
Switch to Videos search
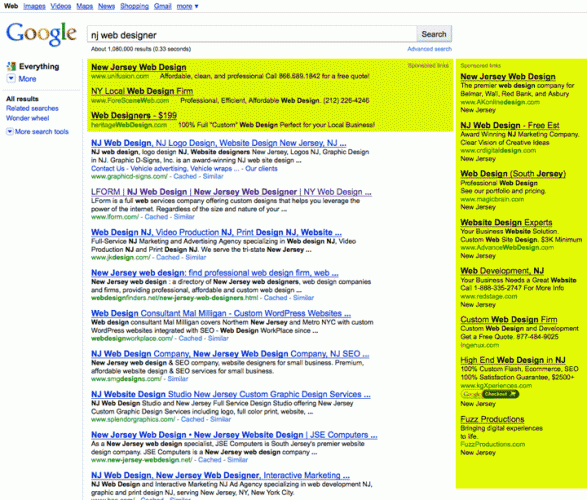coord(61,6)
